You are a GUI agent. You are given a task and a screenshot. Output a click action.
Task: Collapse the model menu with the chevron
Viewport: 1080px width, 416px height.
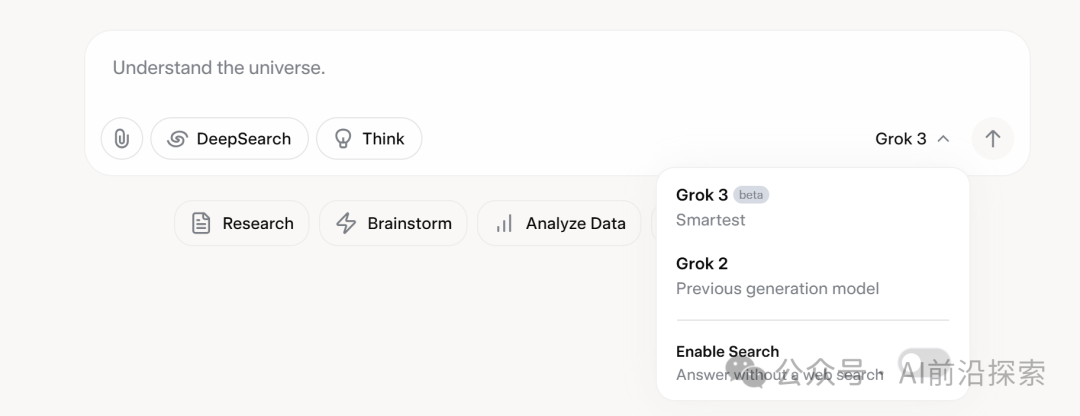[x=943, y=139]
